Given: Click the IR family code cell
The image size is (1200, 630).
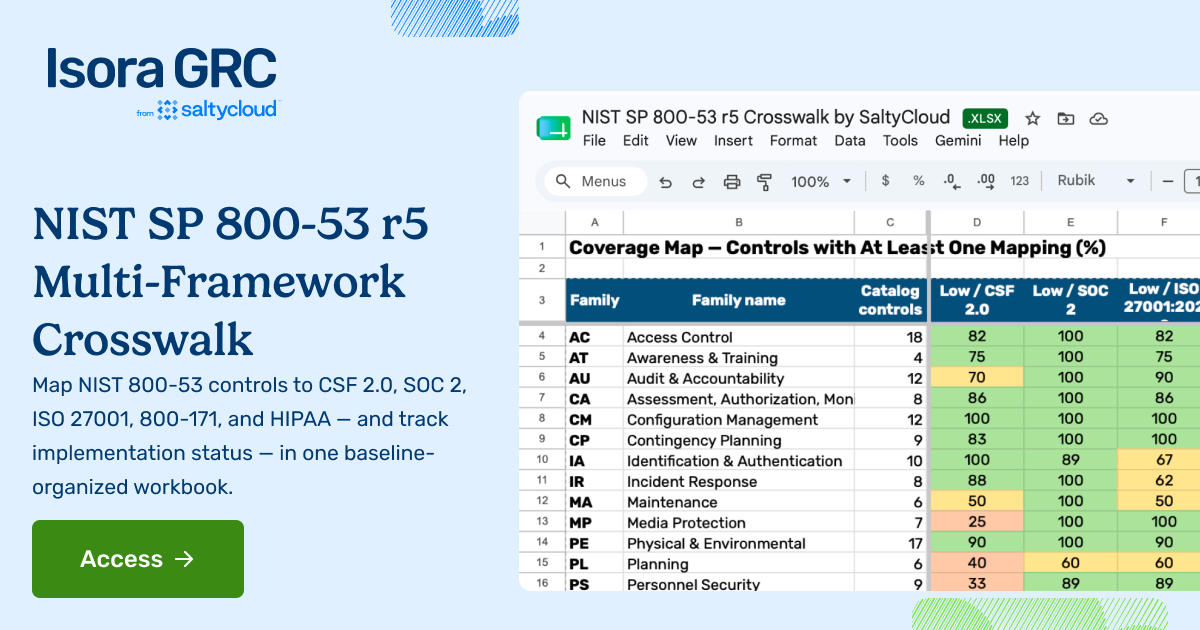Looking at the screenshot, I should [x=594, y=482].
